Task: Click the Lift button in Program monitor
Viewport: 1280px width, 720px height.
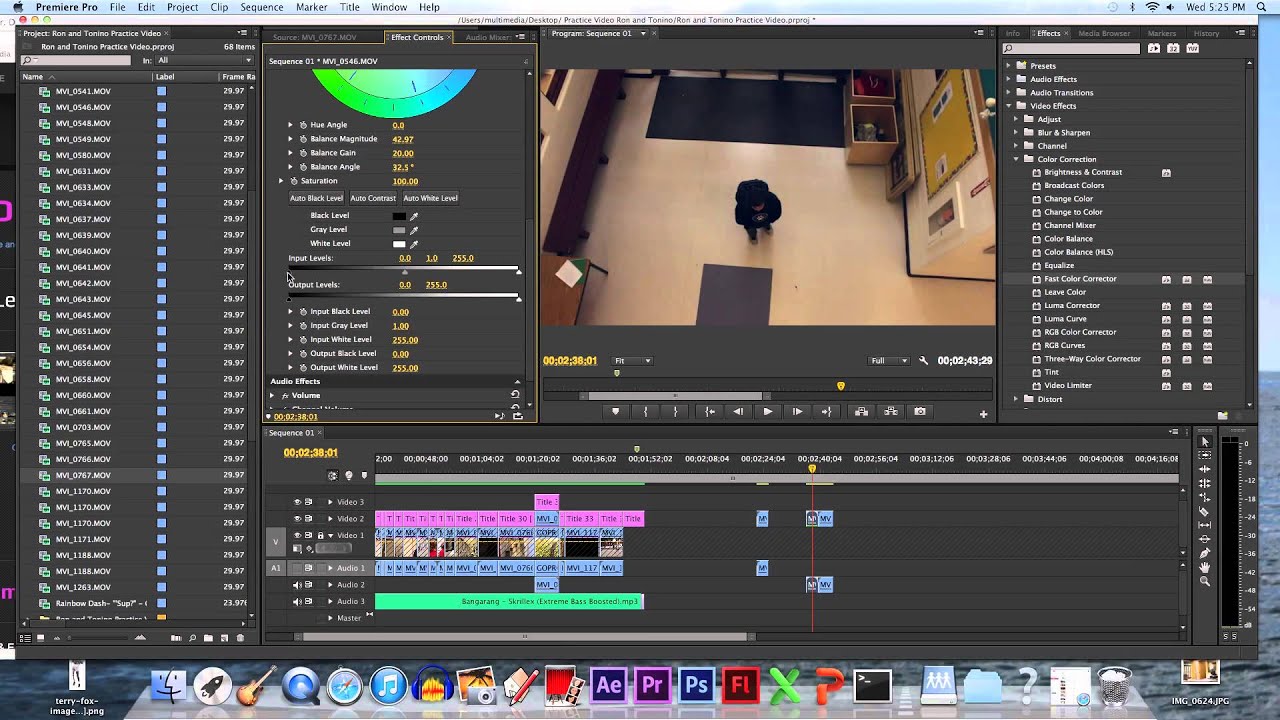Action: (861, 411)
